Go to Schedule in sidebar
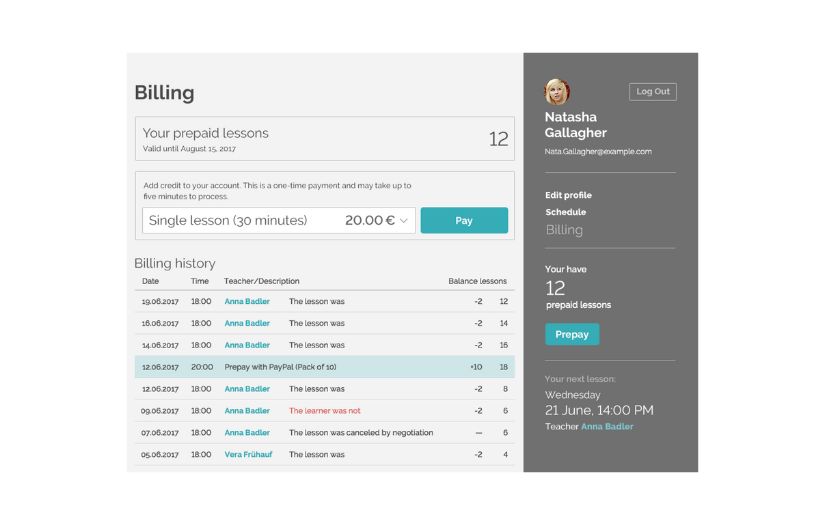Image resolution: width=825 pixels, height=525 pixels. tap(565, 212)
